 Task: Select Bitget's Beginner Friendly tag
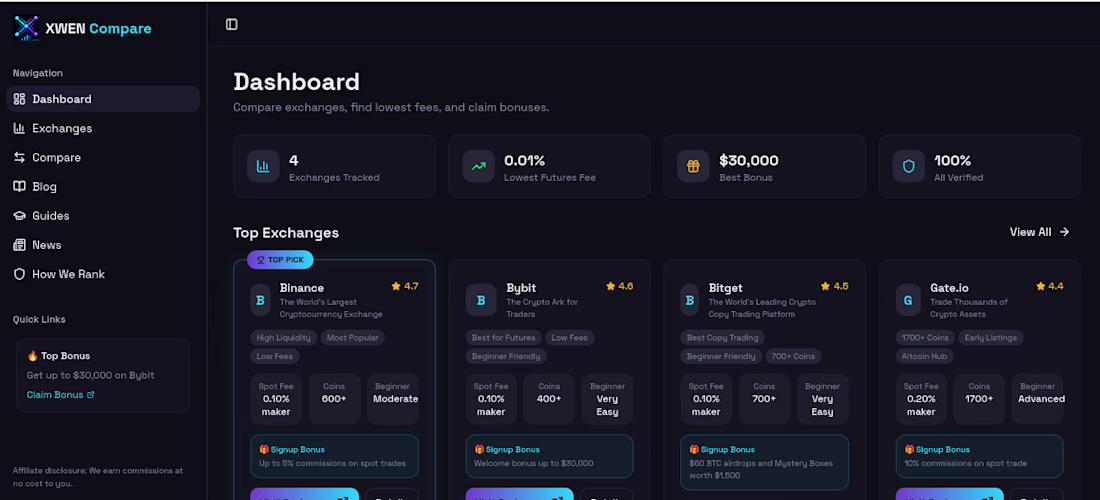coord(721,356)
